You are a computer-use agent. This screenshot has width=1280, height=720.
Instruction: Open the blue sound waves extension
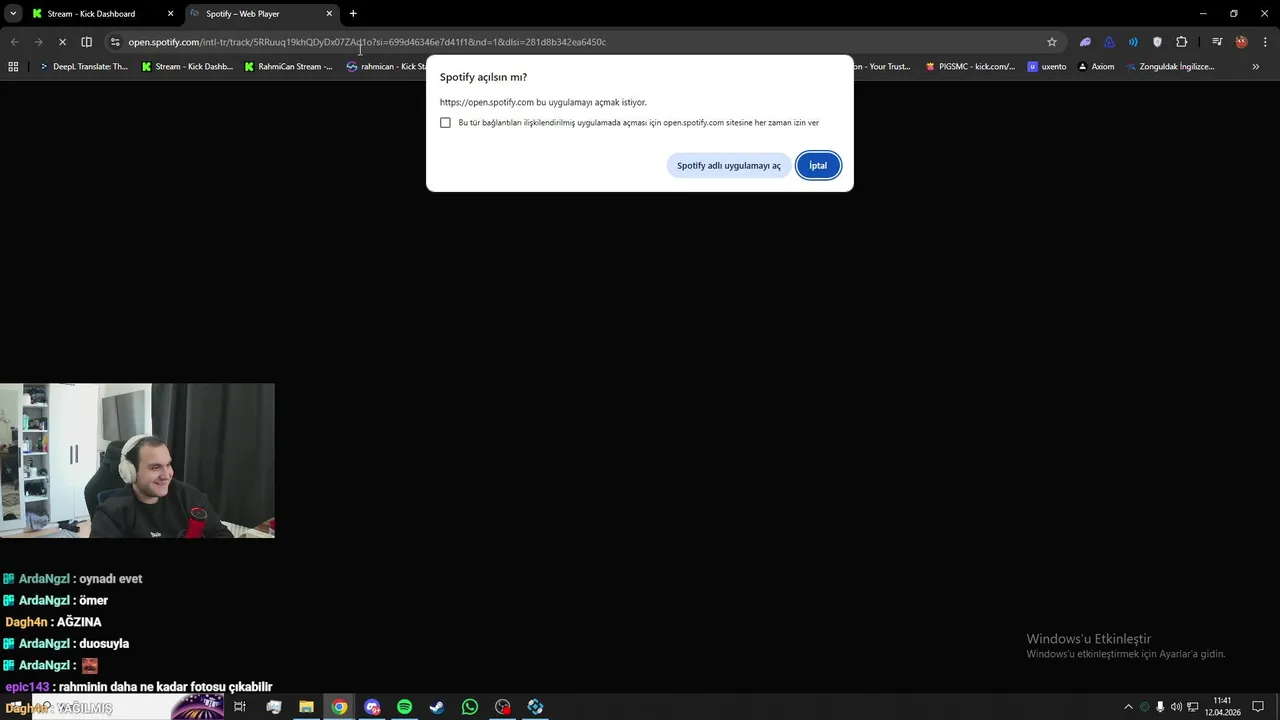(1133, 42)
